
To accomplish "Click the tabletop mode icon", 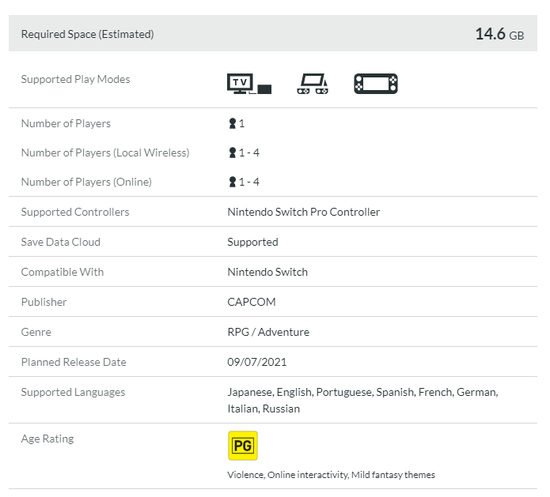I will pos(313,83).
